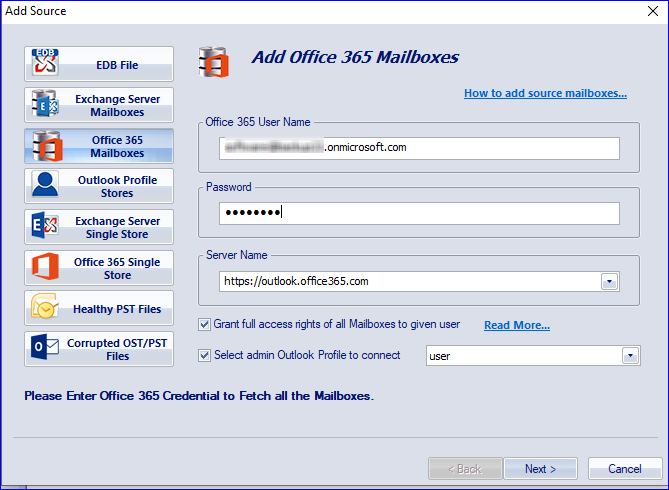Click the Office 365 Single Store label
The image size is (669, 490).
click(x=117, y=268)
